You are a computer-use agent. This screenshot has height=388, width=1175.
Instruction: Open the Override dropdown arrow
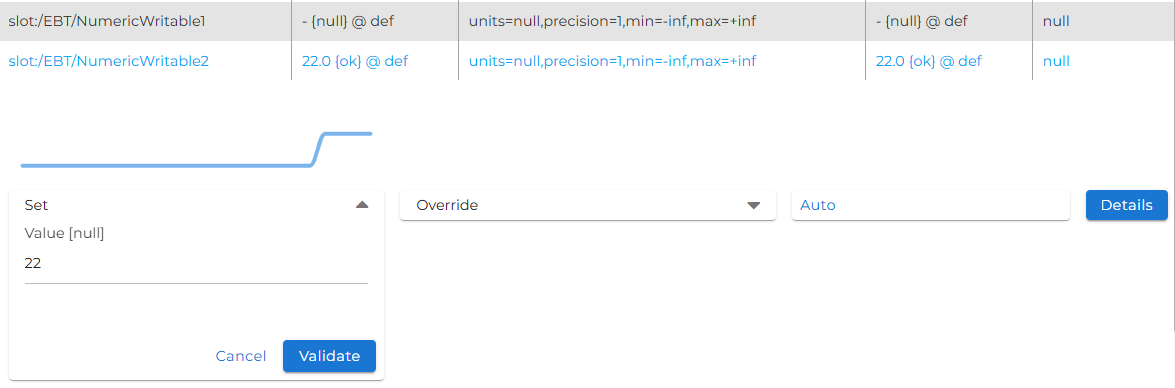point(754,205)
